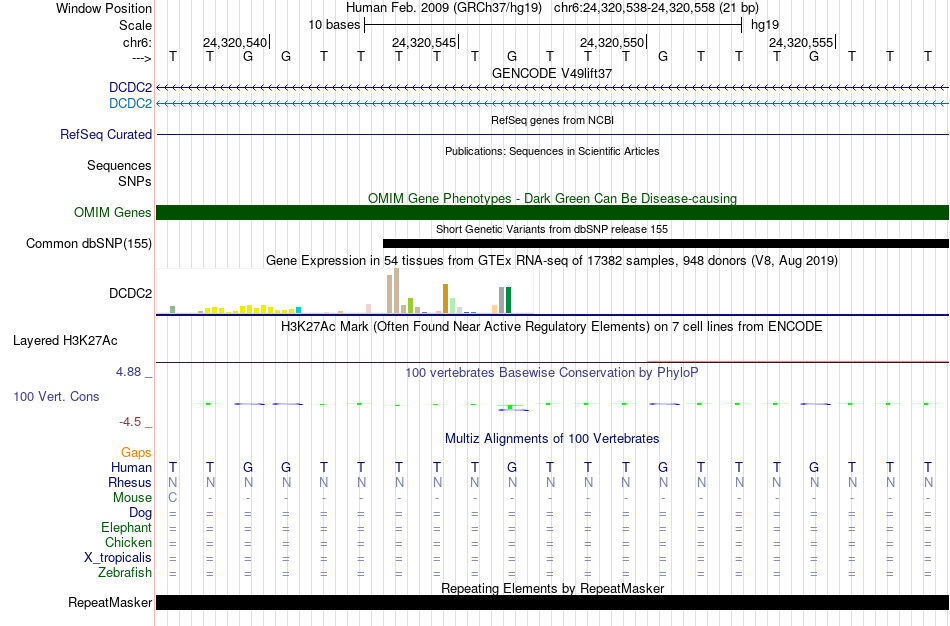The image size is (950, 626).
Task: Click the chr6:24,320,538-24,320,558 (21 bp) coordinates
Action: pyautogui.click(x=656, y=8)
